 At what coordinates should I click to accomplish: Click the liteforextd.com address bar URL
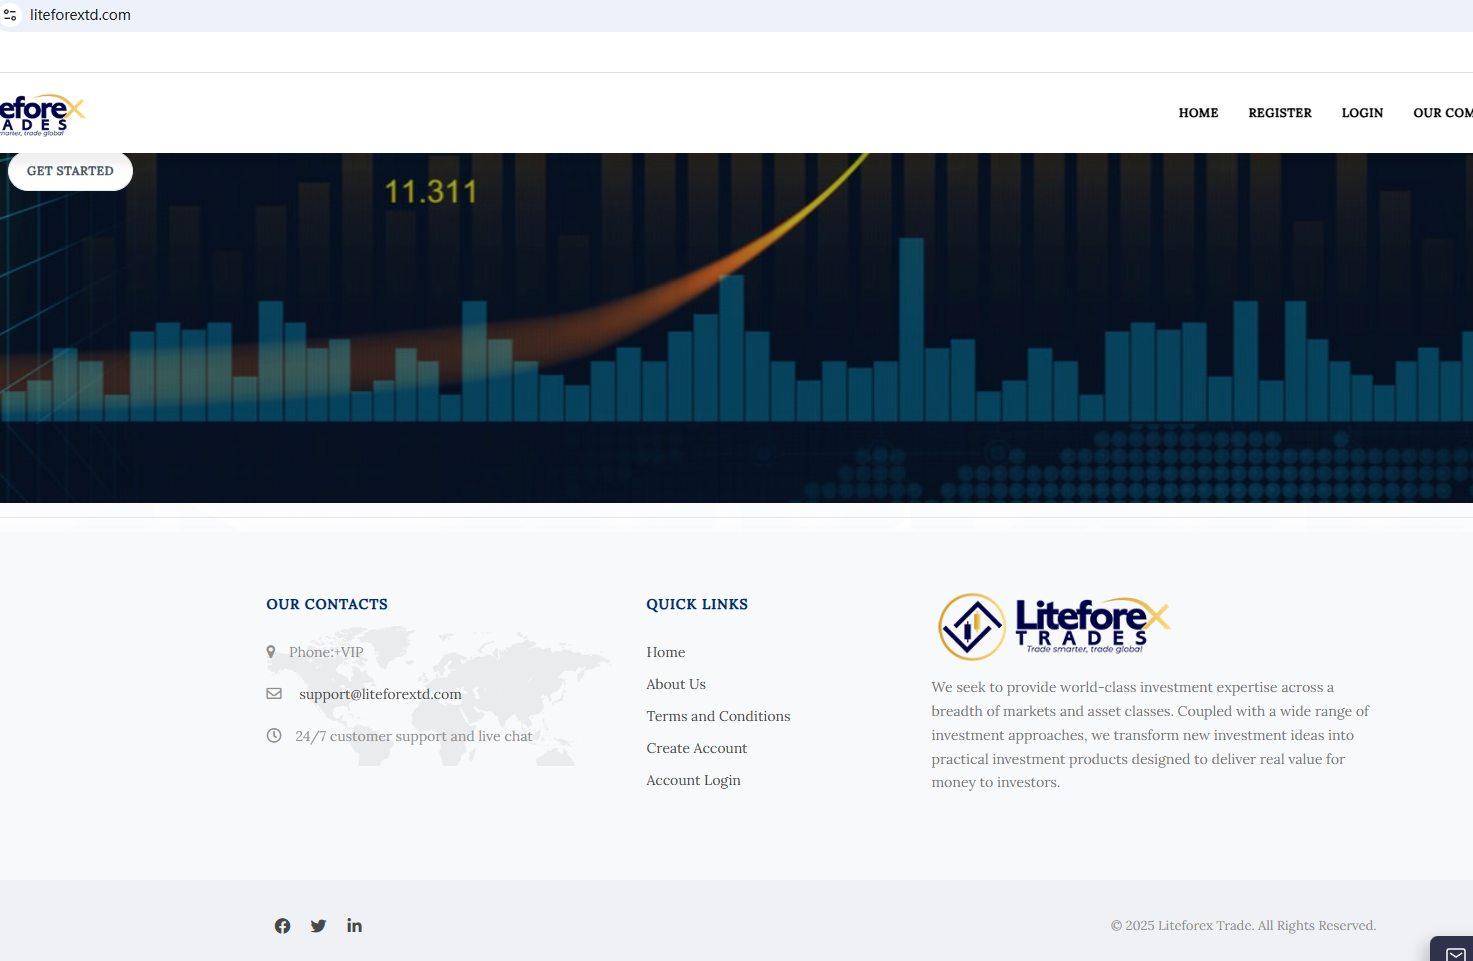(x=80, y=15)
